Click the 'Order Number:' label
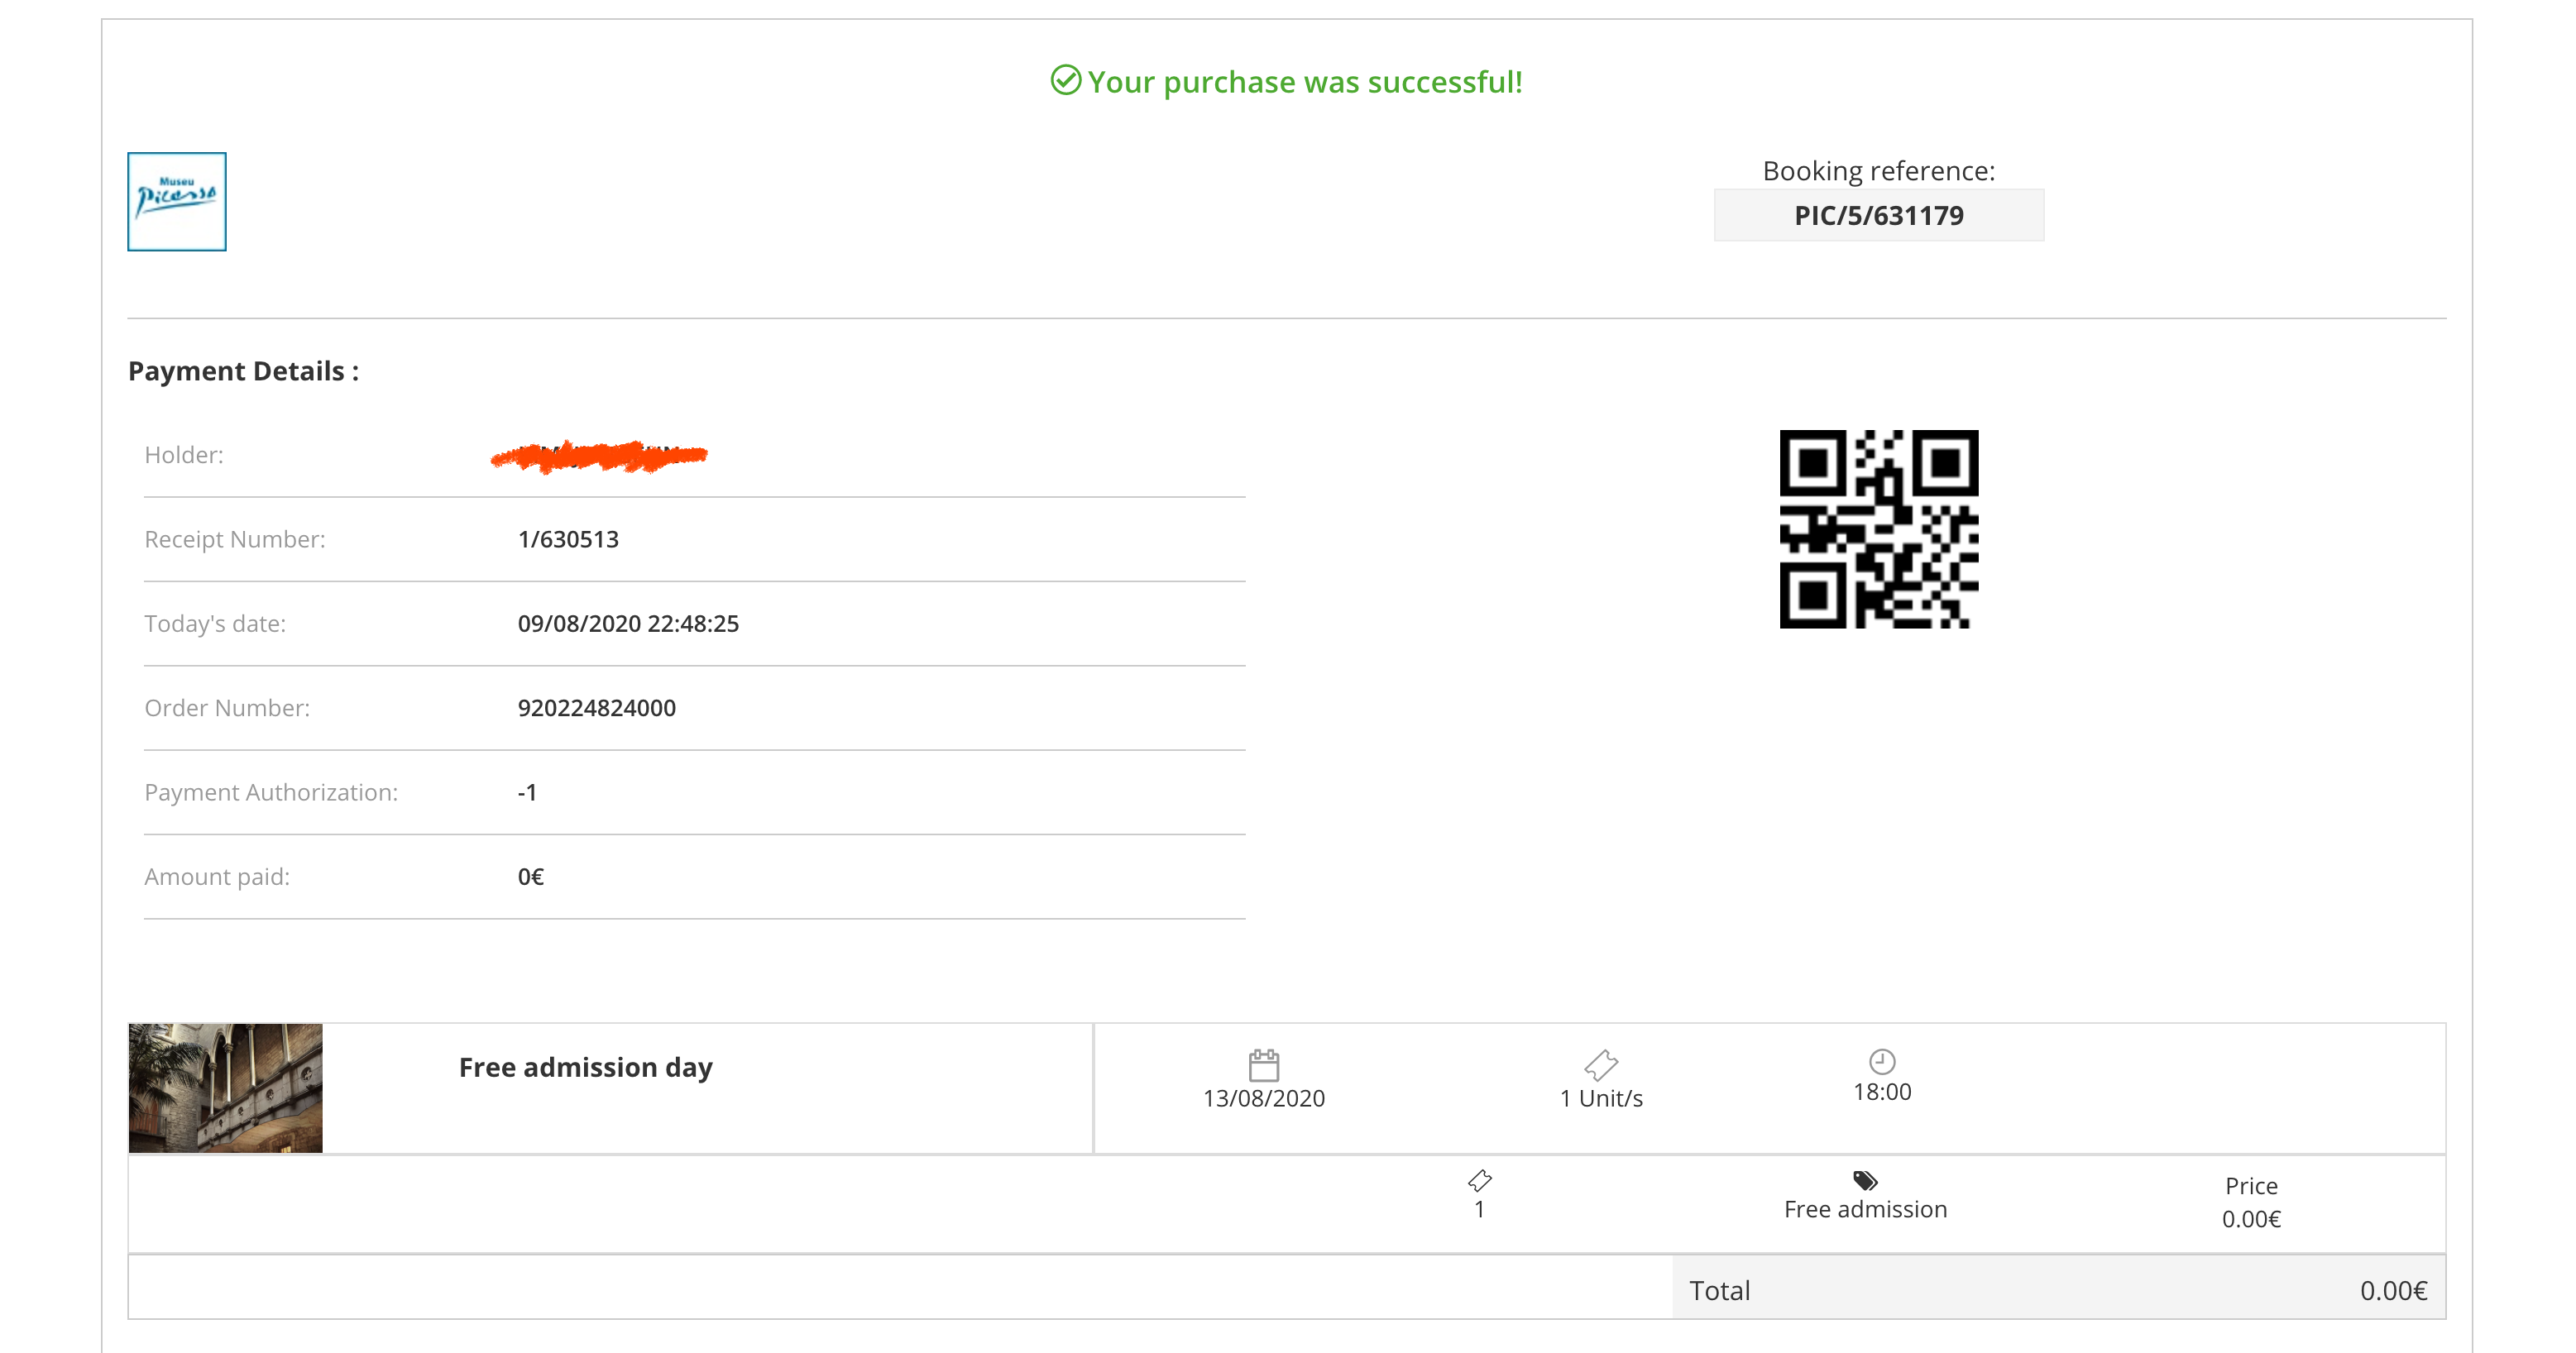The image size is (2576, 1353). (227, 708)
